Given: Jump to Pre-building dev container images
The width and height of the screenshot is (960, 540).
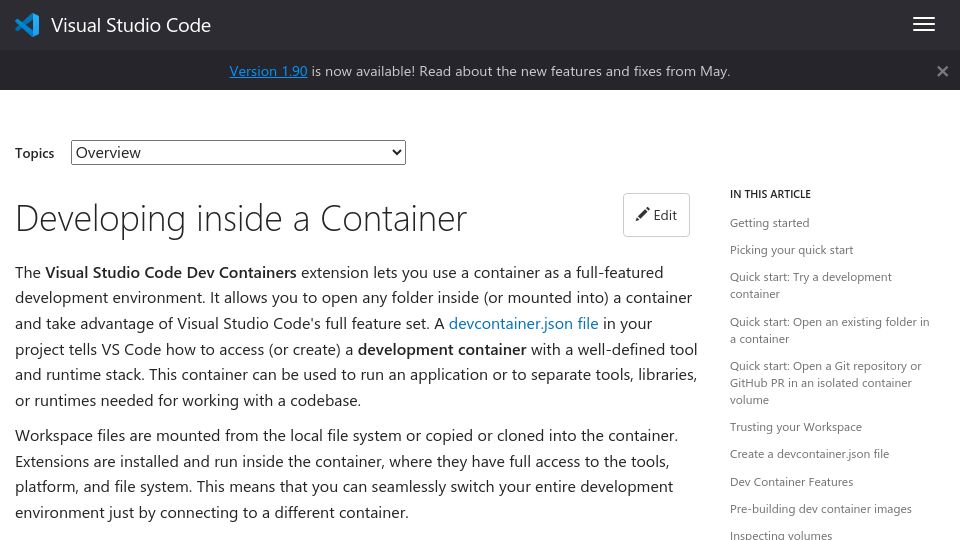Looking at the screenshot, I should [820, 509].
